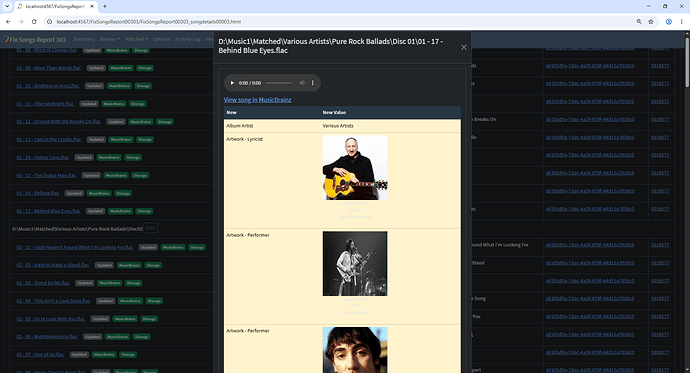Open 01 - 15 - The Guitar Man.flac
Image resolution: width=690 pixels, height=373 pixels.
point(46,175)
